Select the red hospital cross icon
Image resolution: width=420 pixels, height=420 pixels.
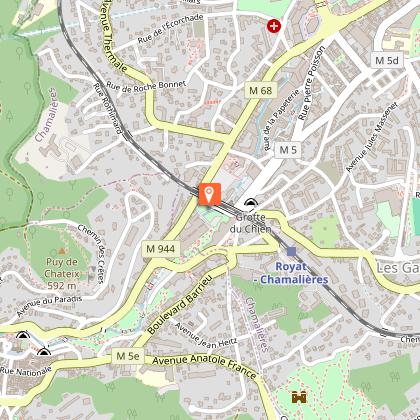tap(274, 26)
